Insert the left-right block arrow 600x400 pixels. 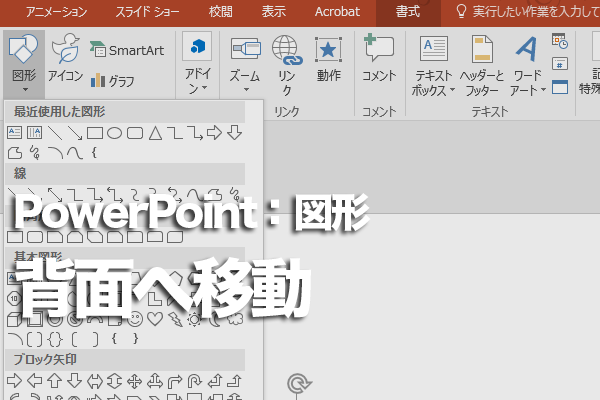[x=95, y=381]
